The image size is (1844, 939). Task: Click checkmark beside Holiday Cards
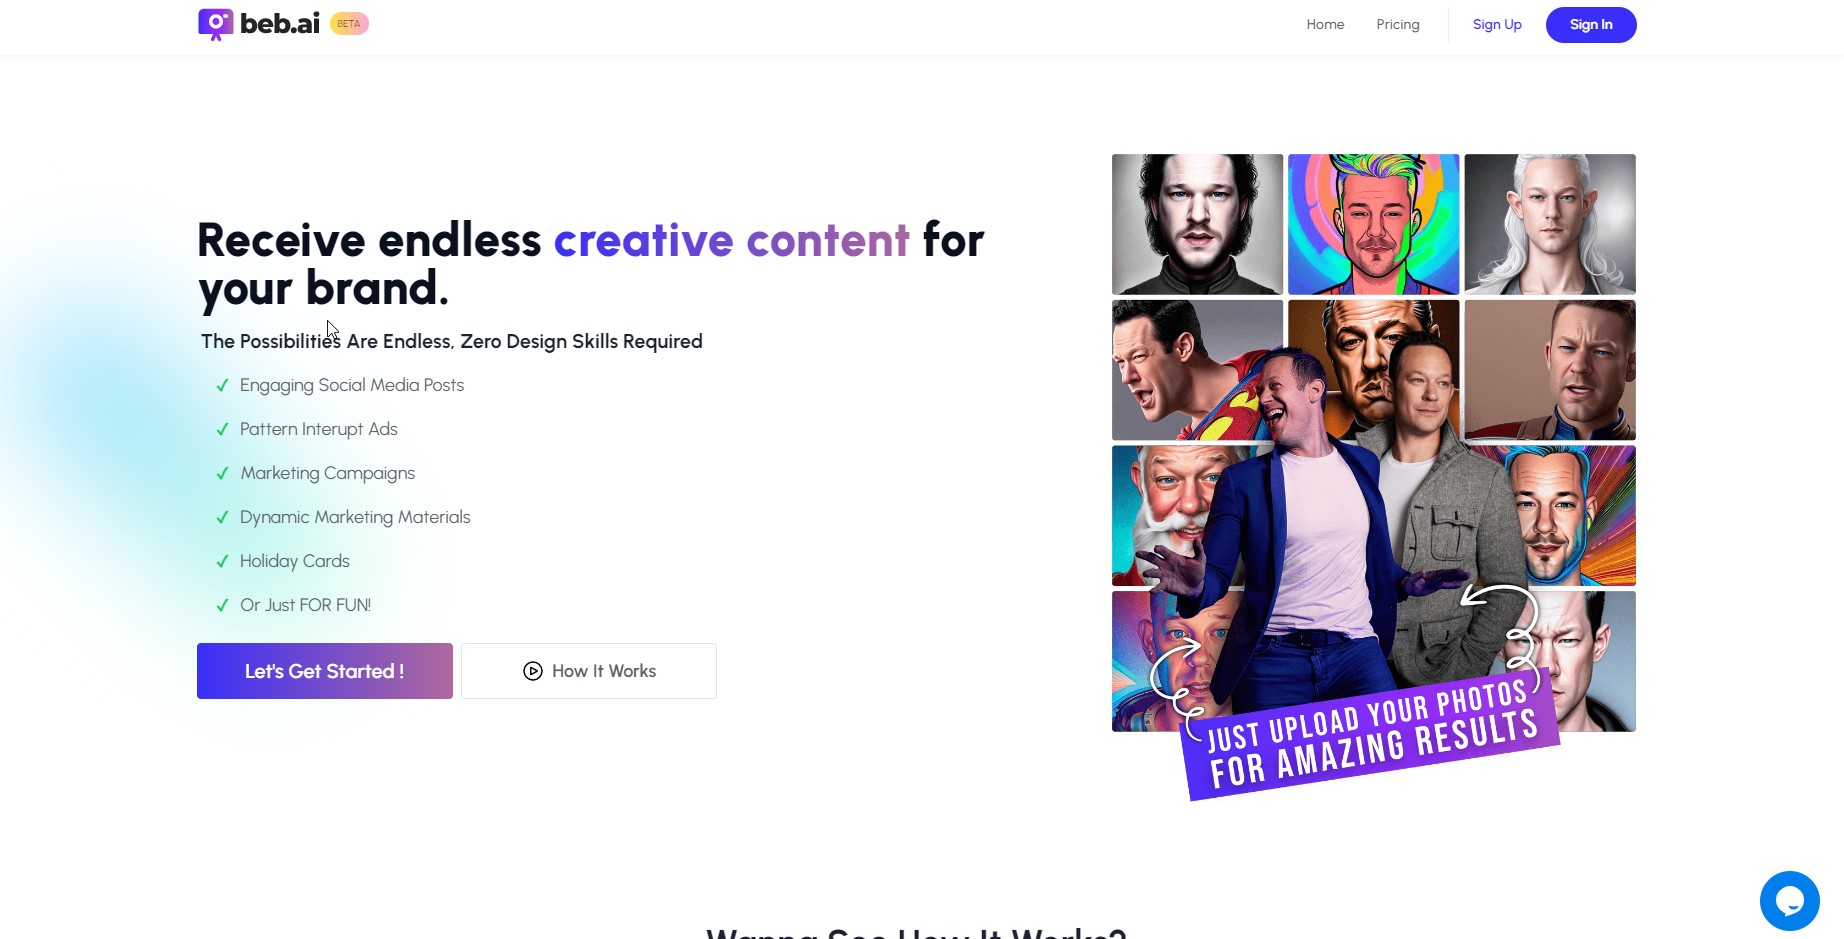[x=222, y=562]
